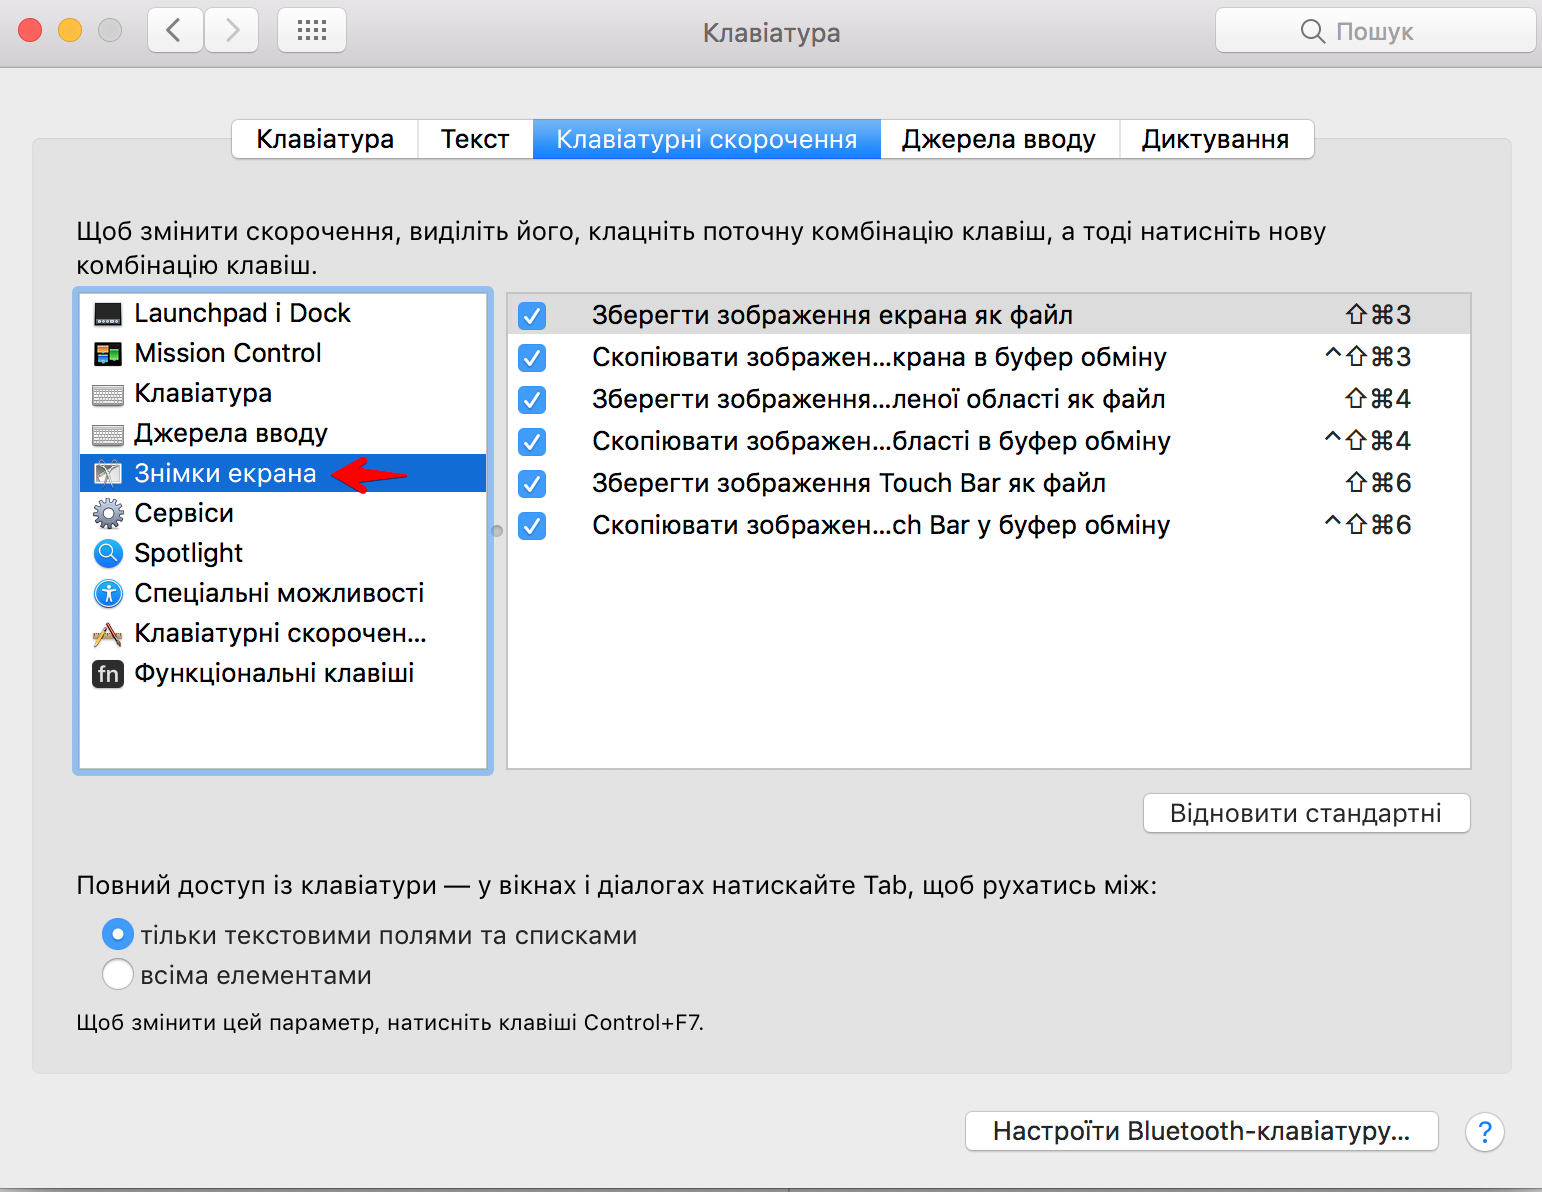
Task: Open the Диктування tab
Action: tap(1216, 139)
